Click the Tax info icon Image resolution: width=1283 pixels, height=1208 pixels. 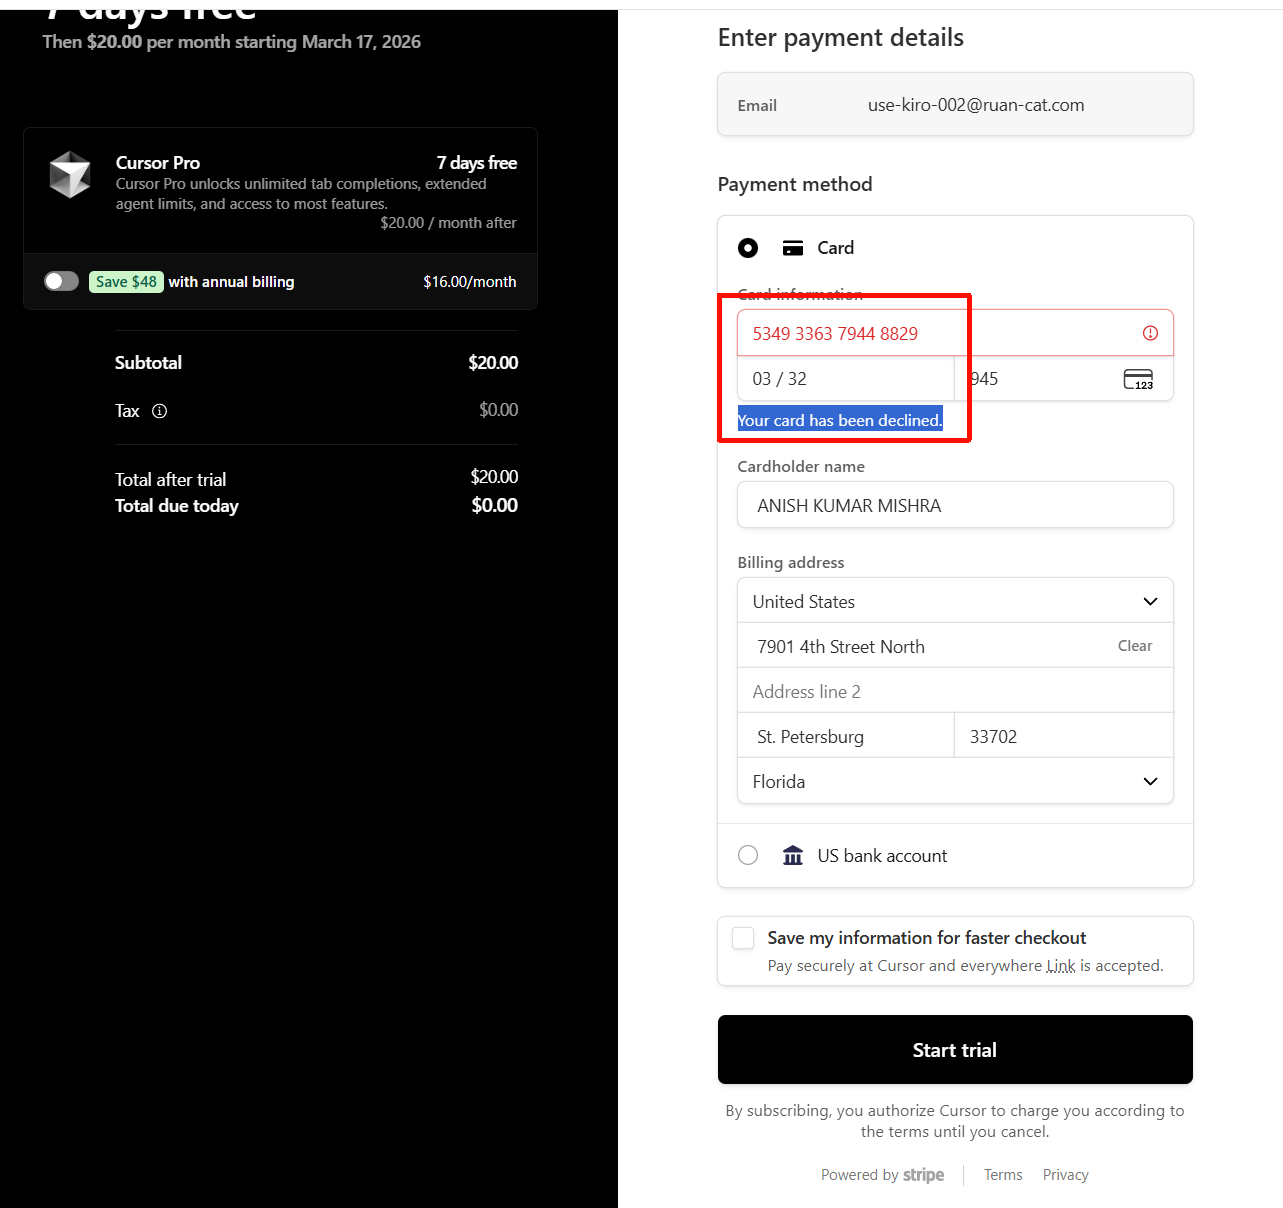tap(159, 411)
